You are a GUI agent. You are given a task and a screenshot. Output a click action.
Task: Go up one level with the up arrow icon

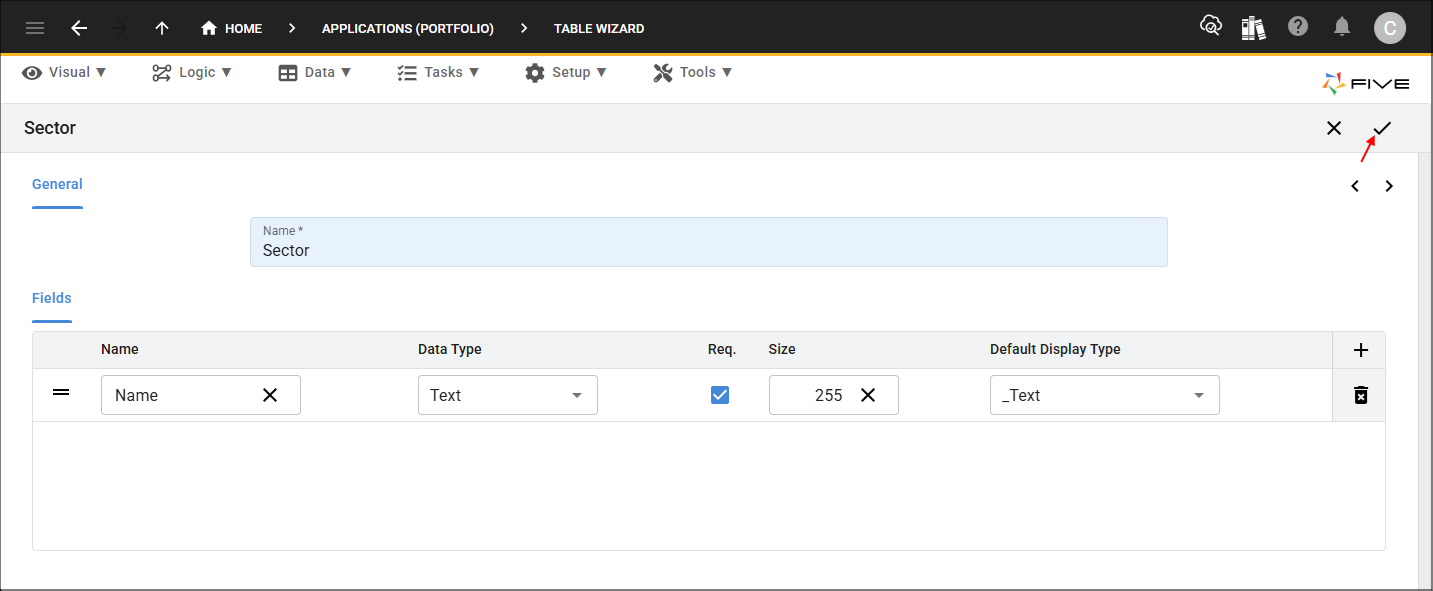point(162,28)
